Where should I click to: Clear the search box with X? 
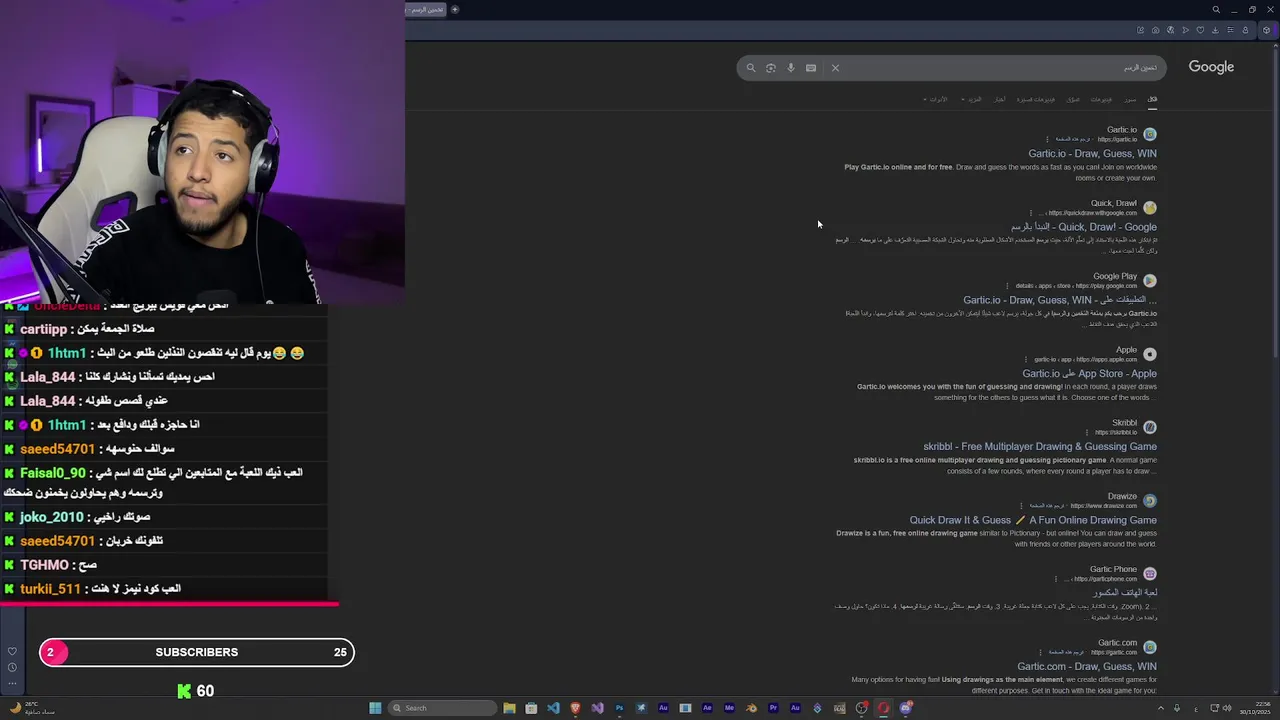[x=835, y=68]
